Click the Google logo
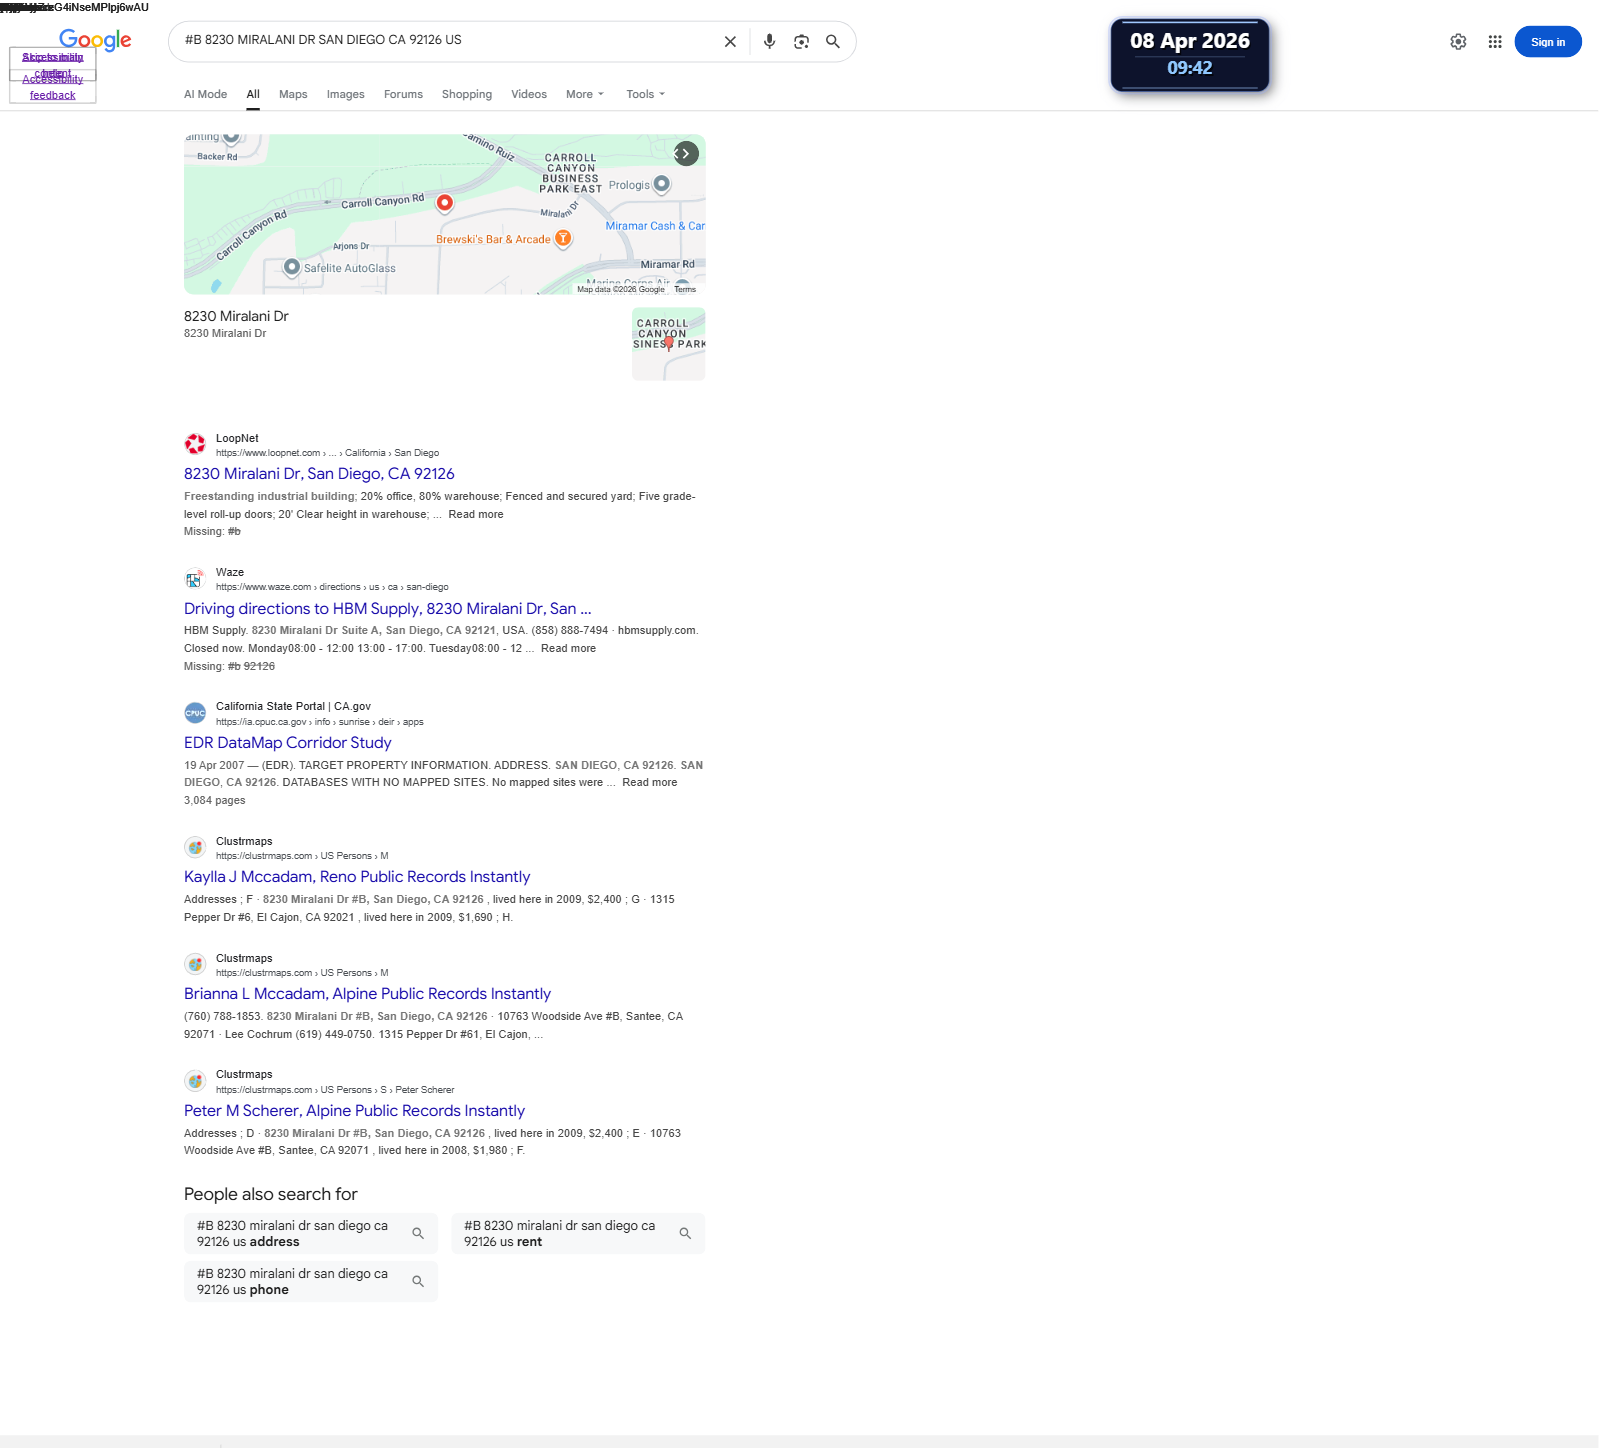The width and height of the screenshot is (1610, 1448). [x=95, y=40]
